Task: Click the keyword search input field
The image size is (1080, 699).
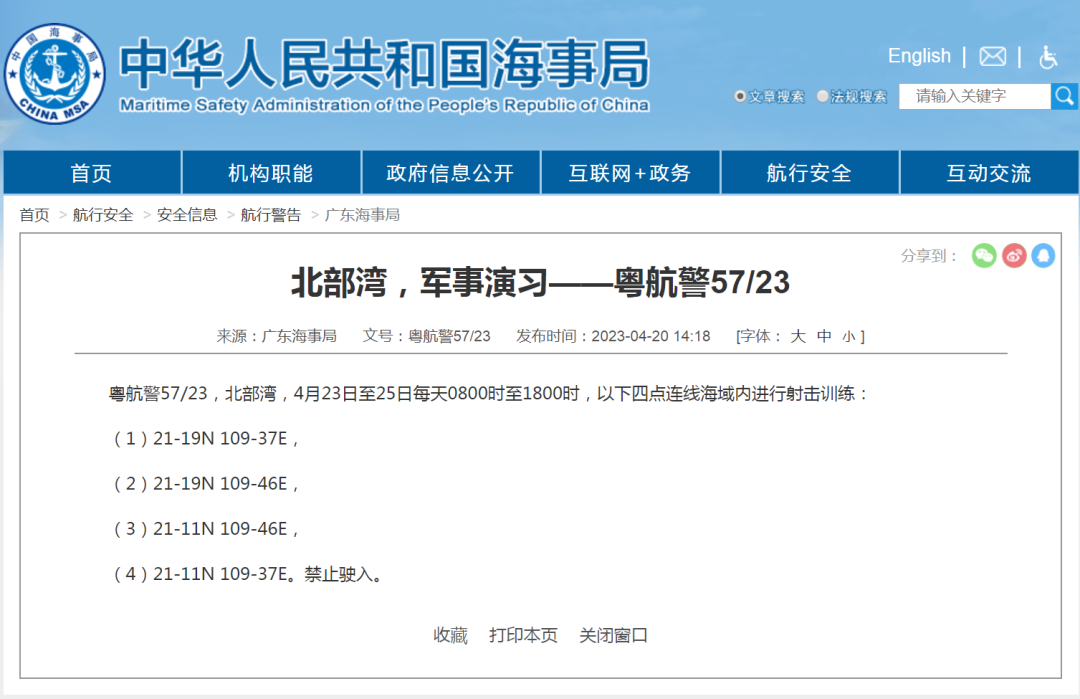Action: (974, 96)
